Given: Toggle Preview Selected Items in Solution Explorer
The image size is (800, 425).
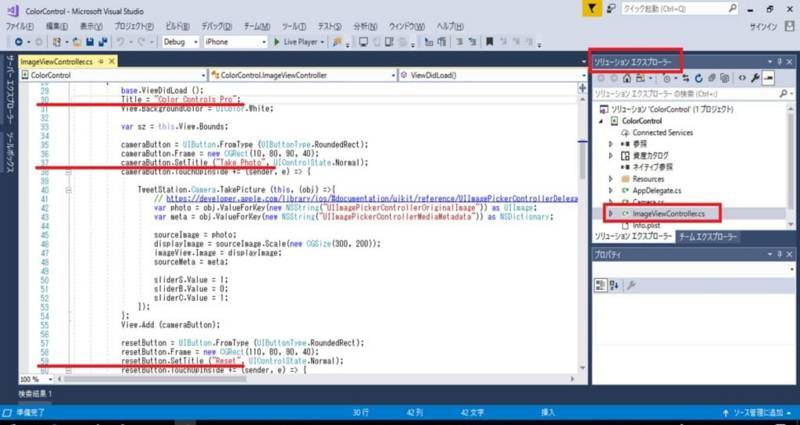Looking at the screenshot, I should (x=768, y=78).
